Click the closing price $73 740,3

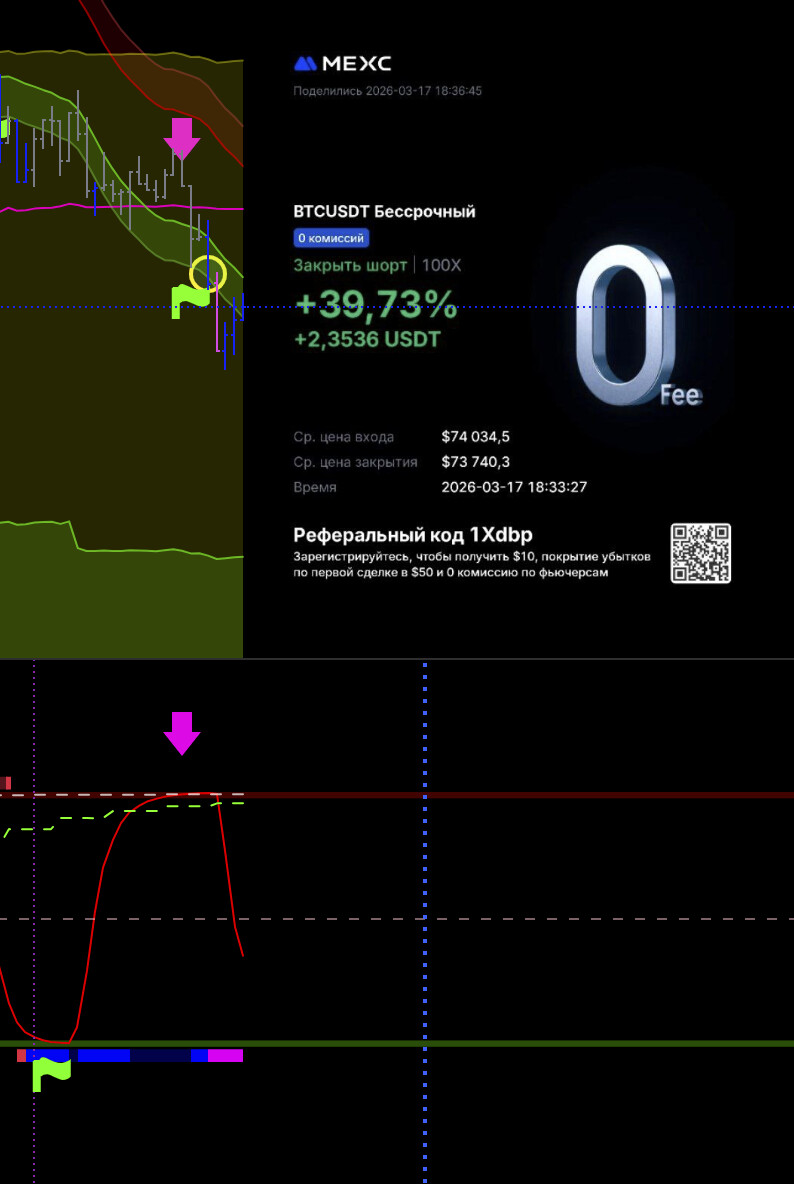475,462
